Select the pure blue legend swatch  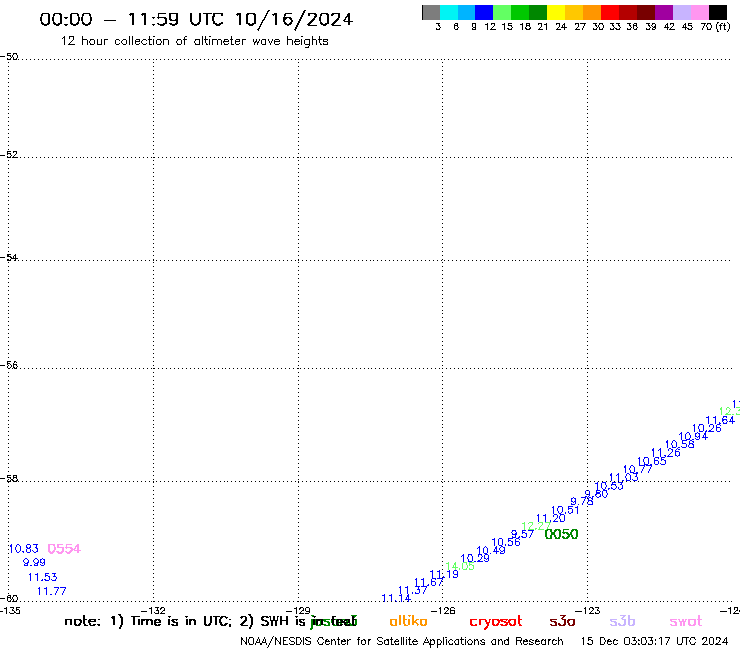pyautogui.click(x=484, y=12)
